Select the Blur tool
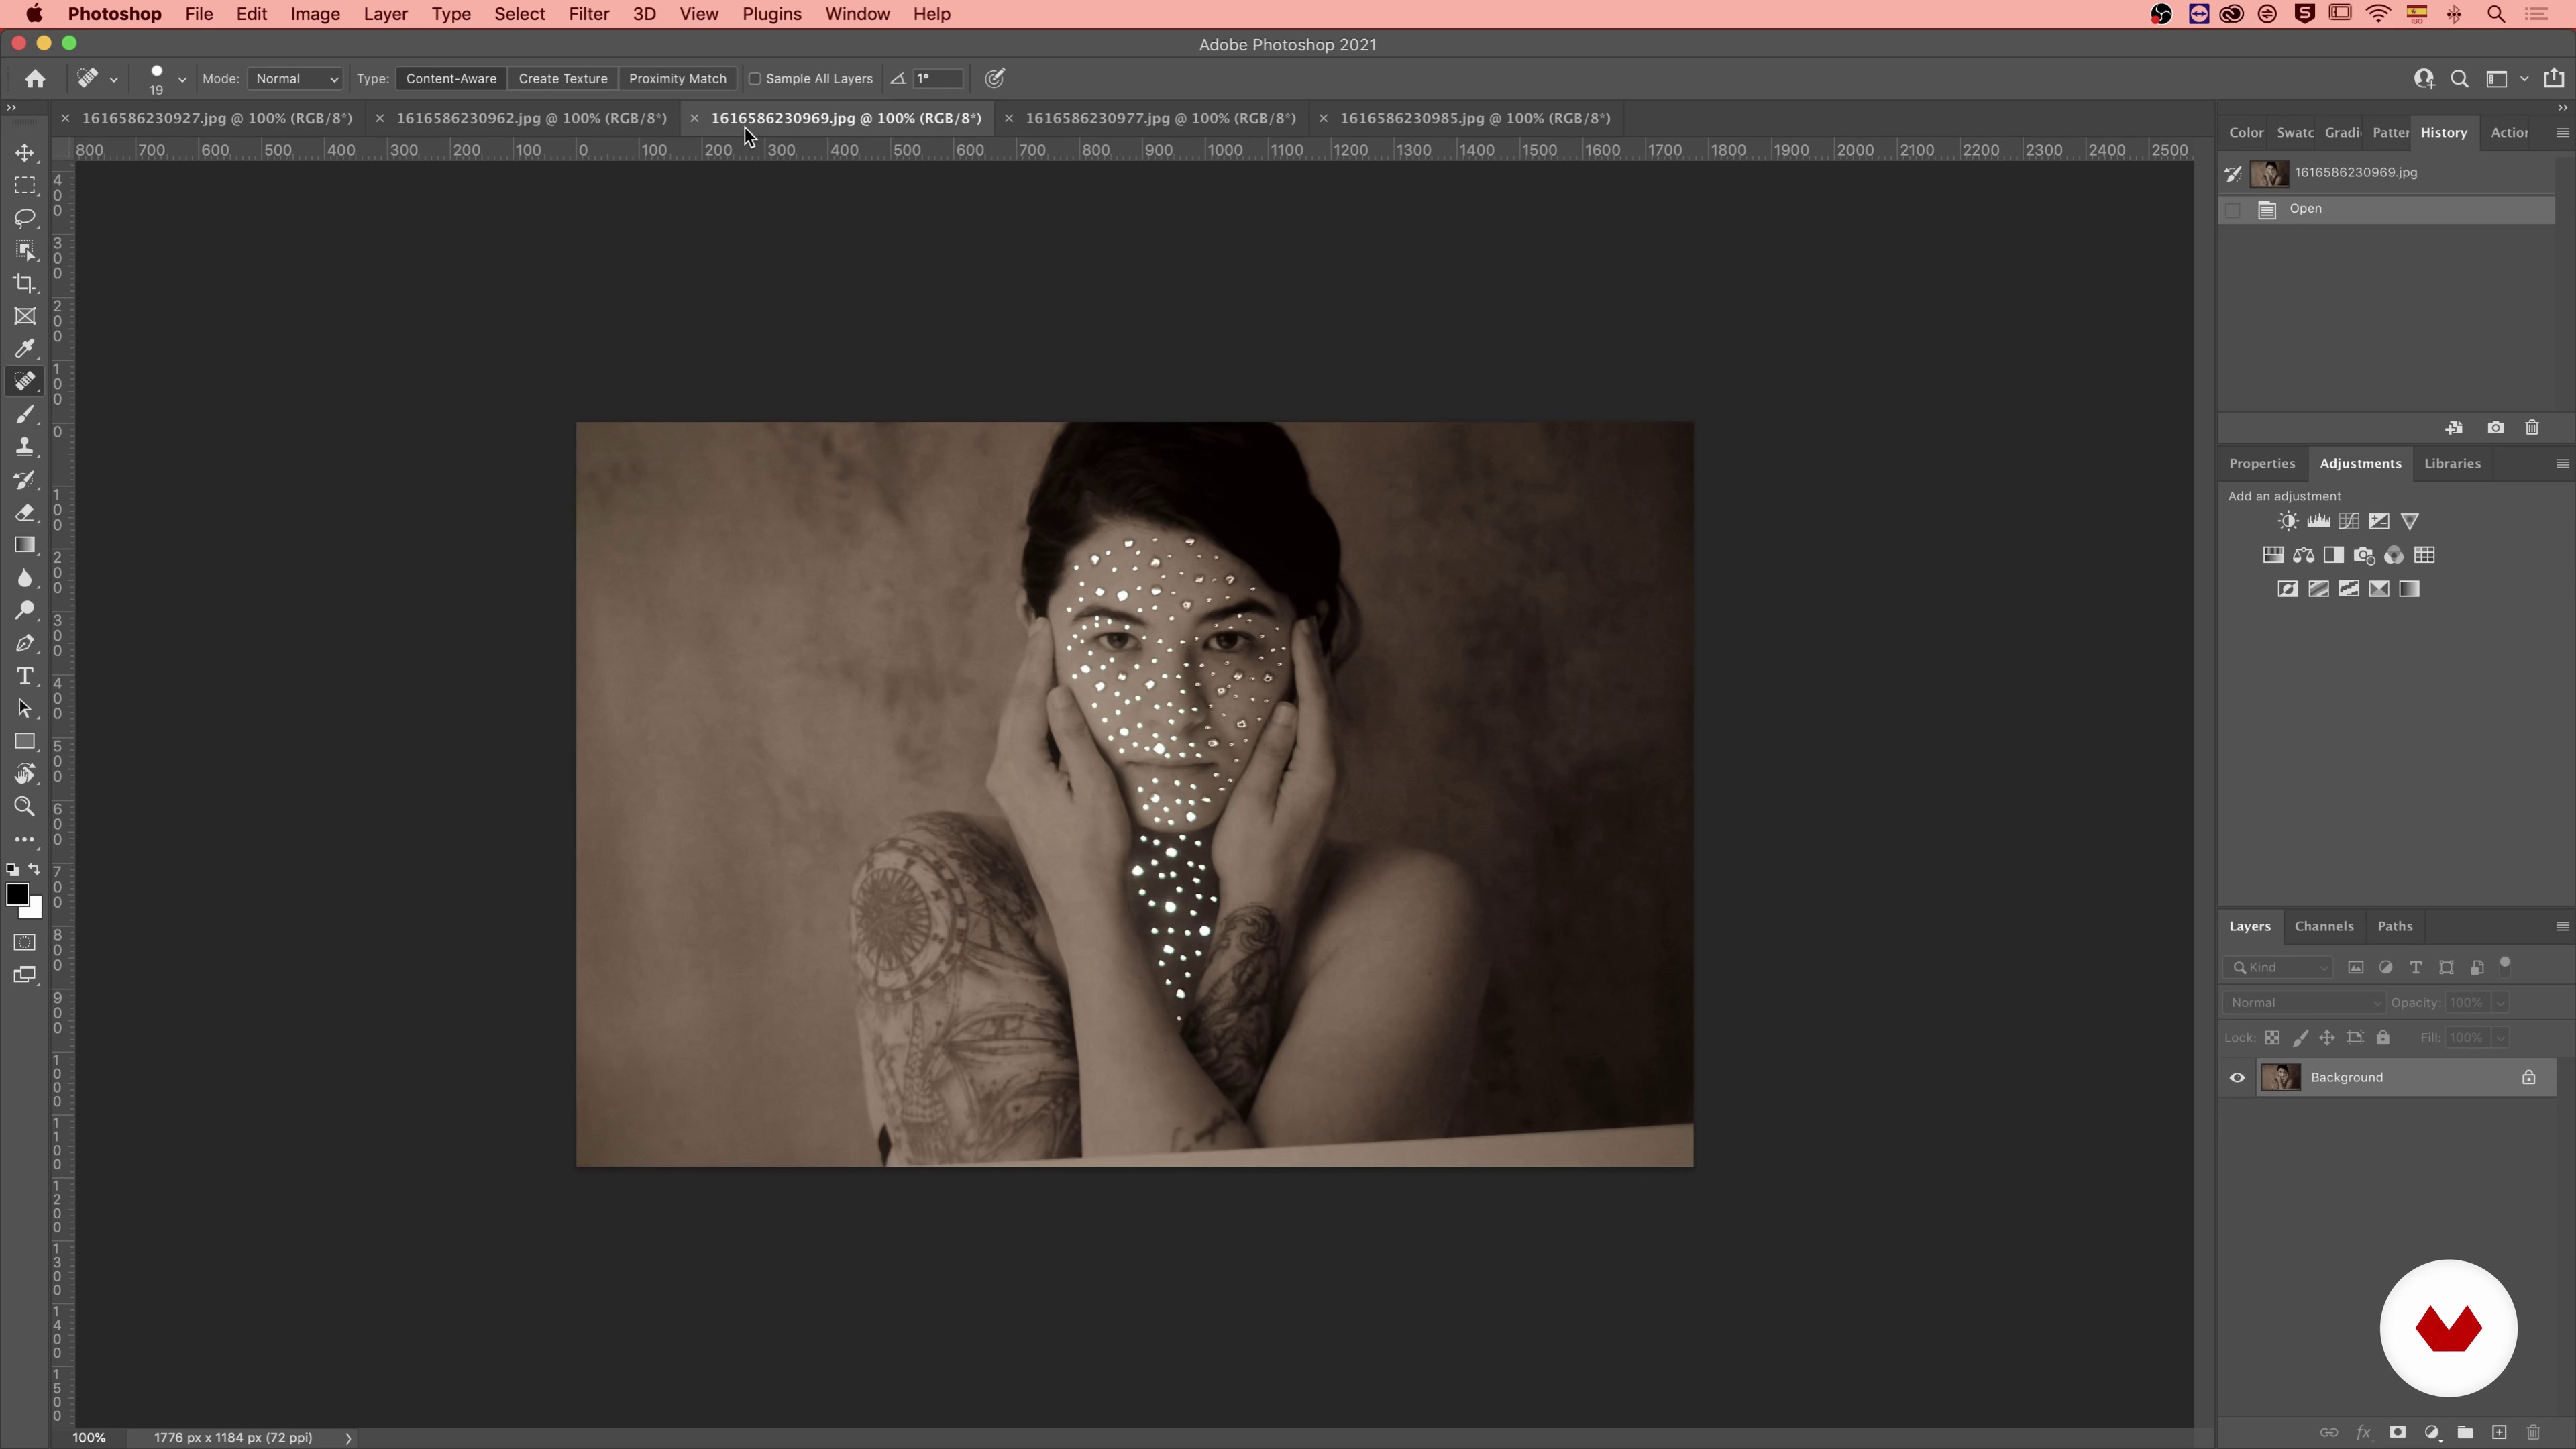The height and width of the screenshot is (1449, 2576). pos(25,578)
